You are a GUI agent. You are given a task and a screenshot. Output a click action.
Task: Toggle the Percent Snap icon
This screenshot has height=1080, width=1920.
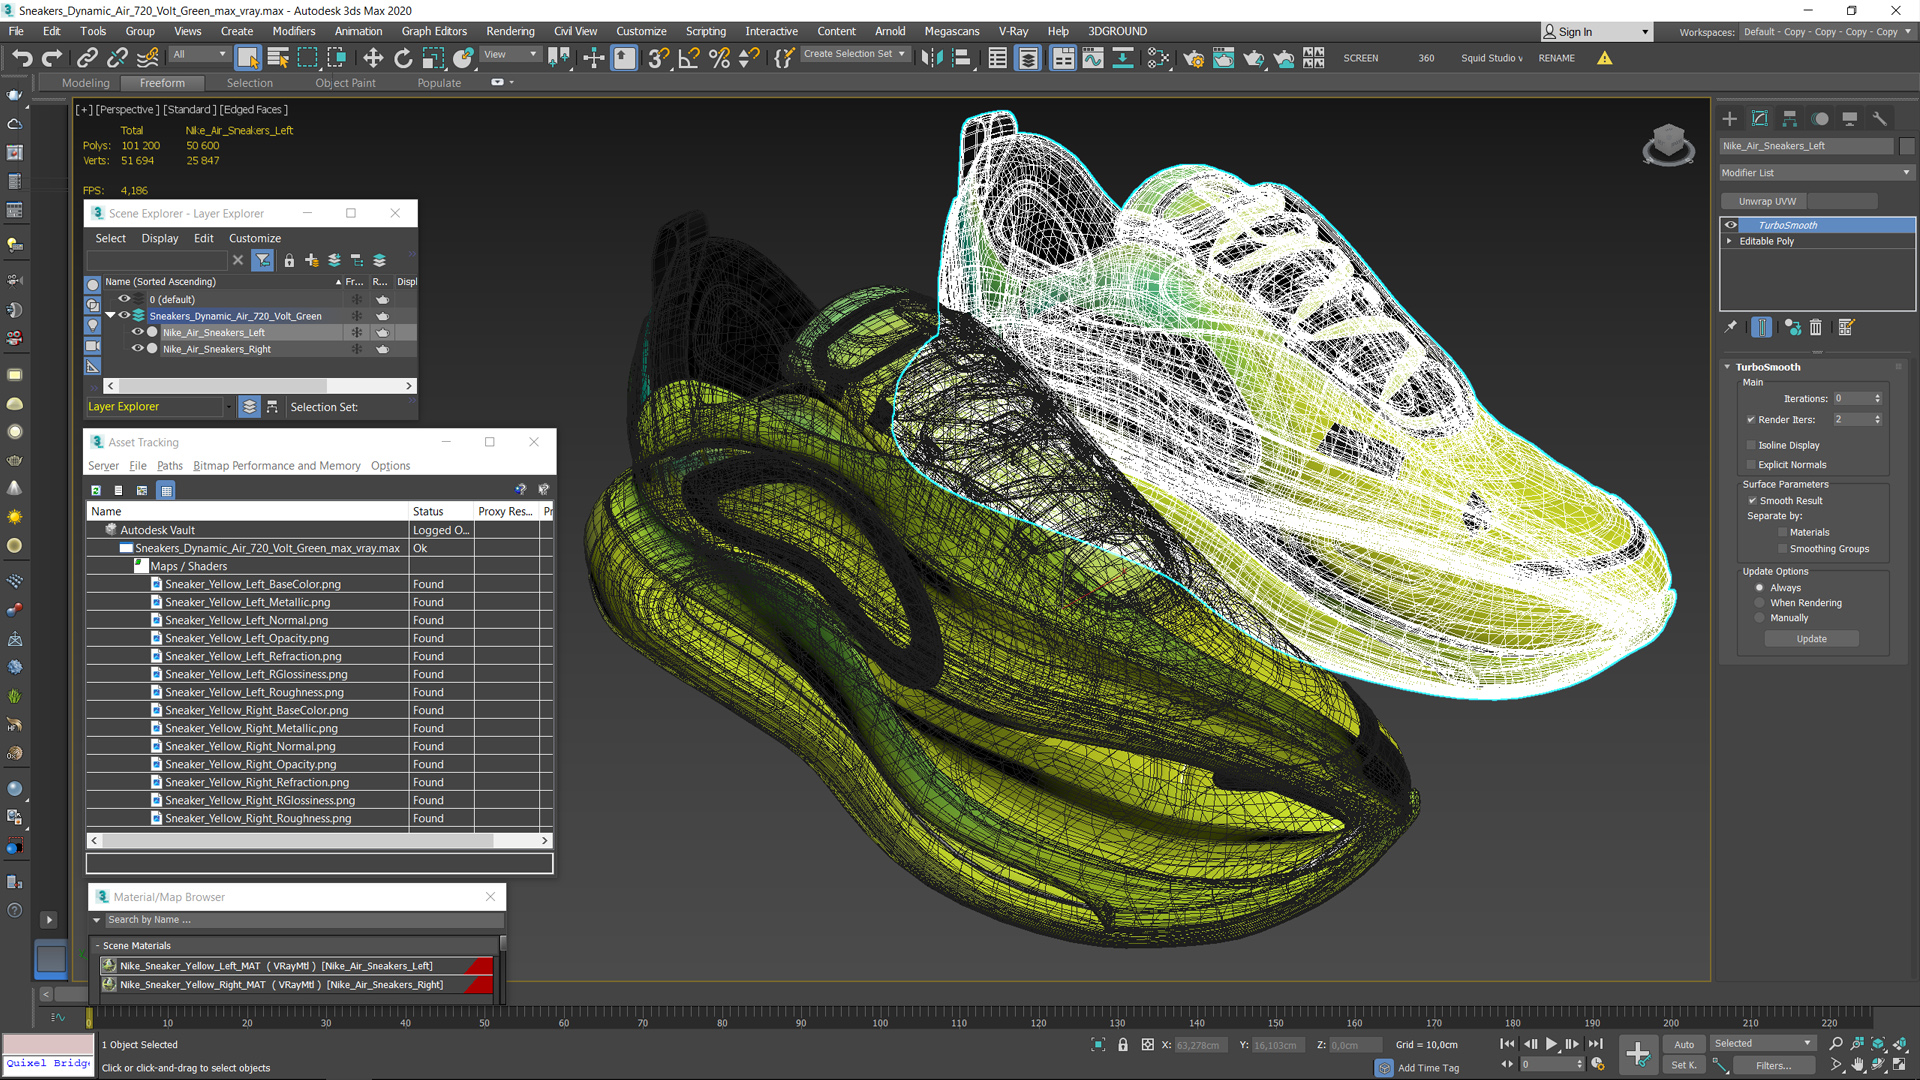click(719, 58)
